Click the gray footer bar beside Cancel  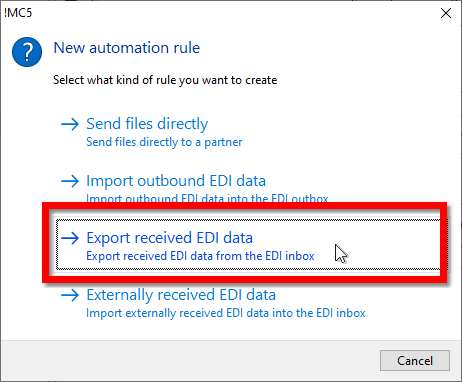pyautogui.click(x=190, y=360)
